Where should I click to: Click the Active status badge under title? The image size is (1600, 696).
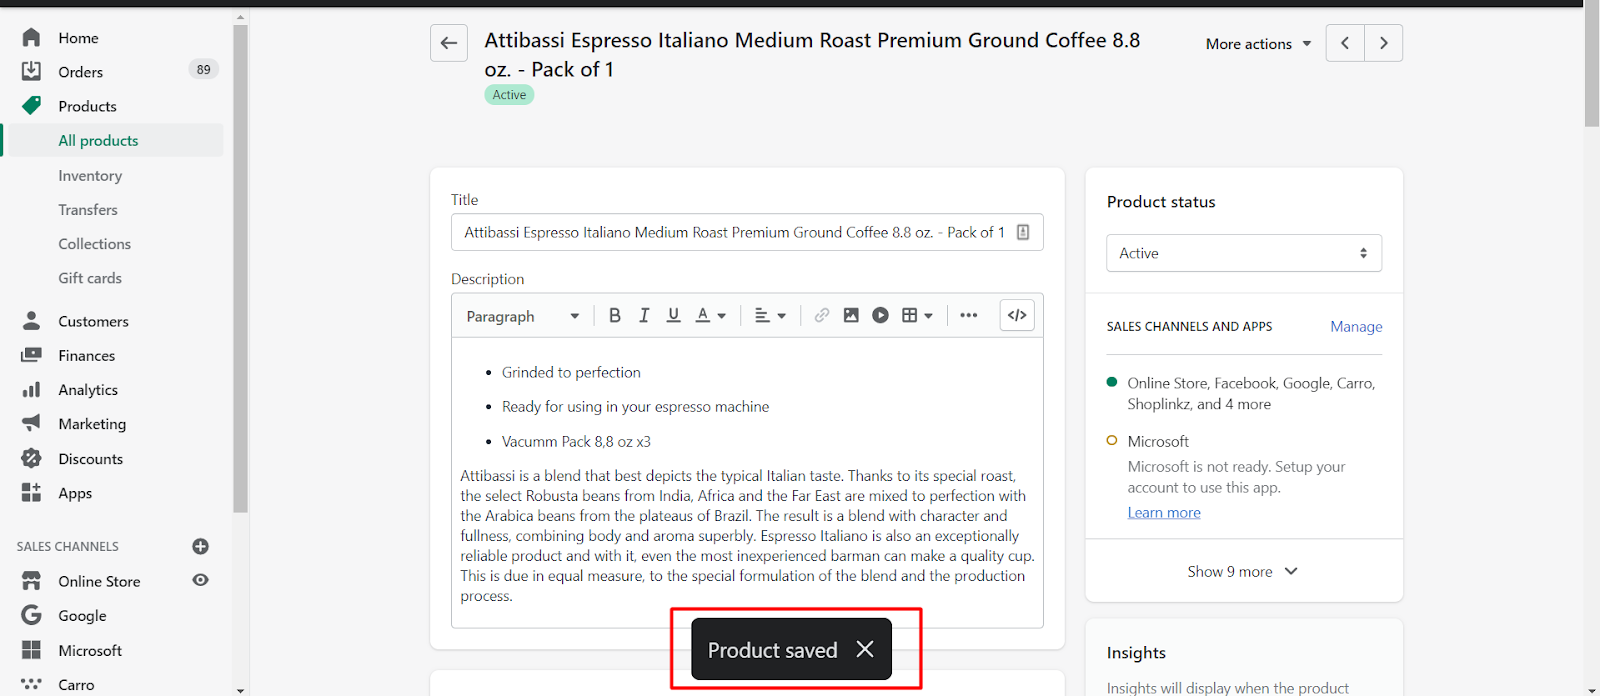click(x=509, y=95)
